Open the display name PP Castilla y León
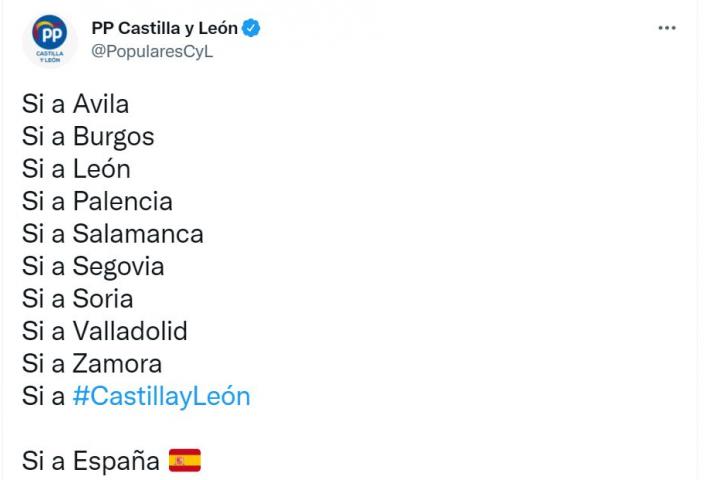 click(x=164, y=29)
